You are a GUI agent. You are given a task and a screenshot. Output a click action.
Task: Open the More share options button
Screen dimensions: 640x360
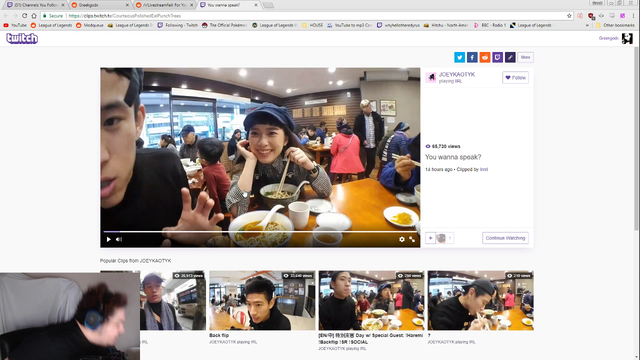pos(526,58)
